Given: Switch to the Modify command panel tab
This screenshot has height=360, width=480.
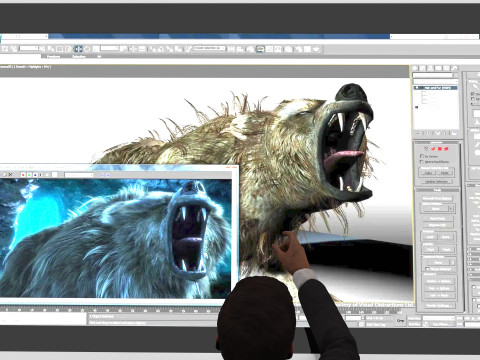Looking at the screenshot, I should click(423, 68).
